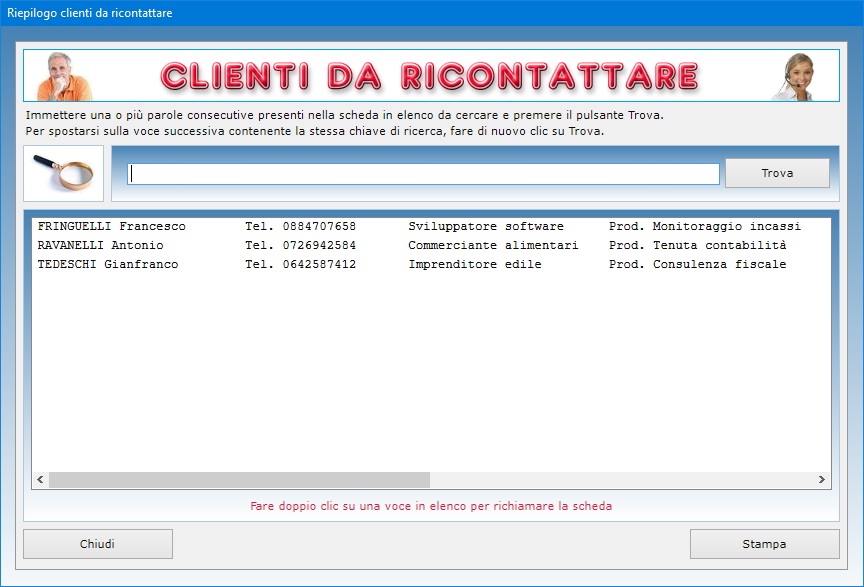Click phone number 0726942584
This screenshot has width=864, height=587.
tap(319, 245)
